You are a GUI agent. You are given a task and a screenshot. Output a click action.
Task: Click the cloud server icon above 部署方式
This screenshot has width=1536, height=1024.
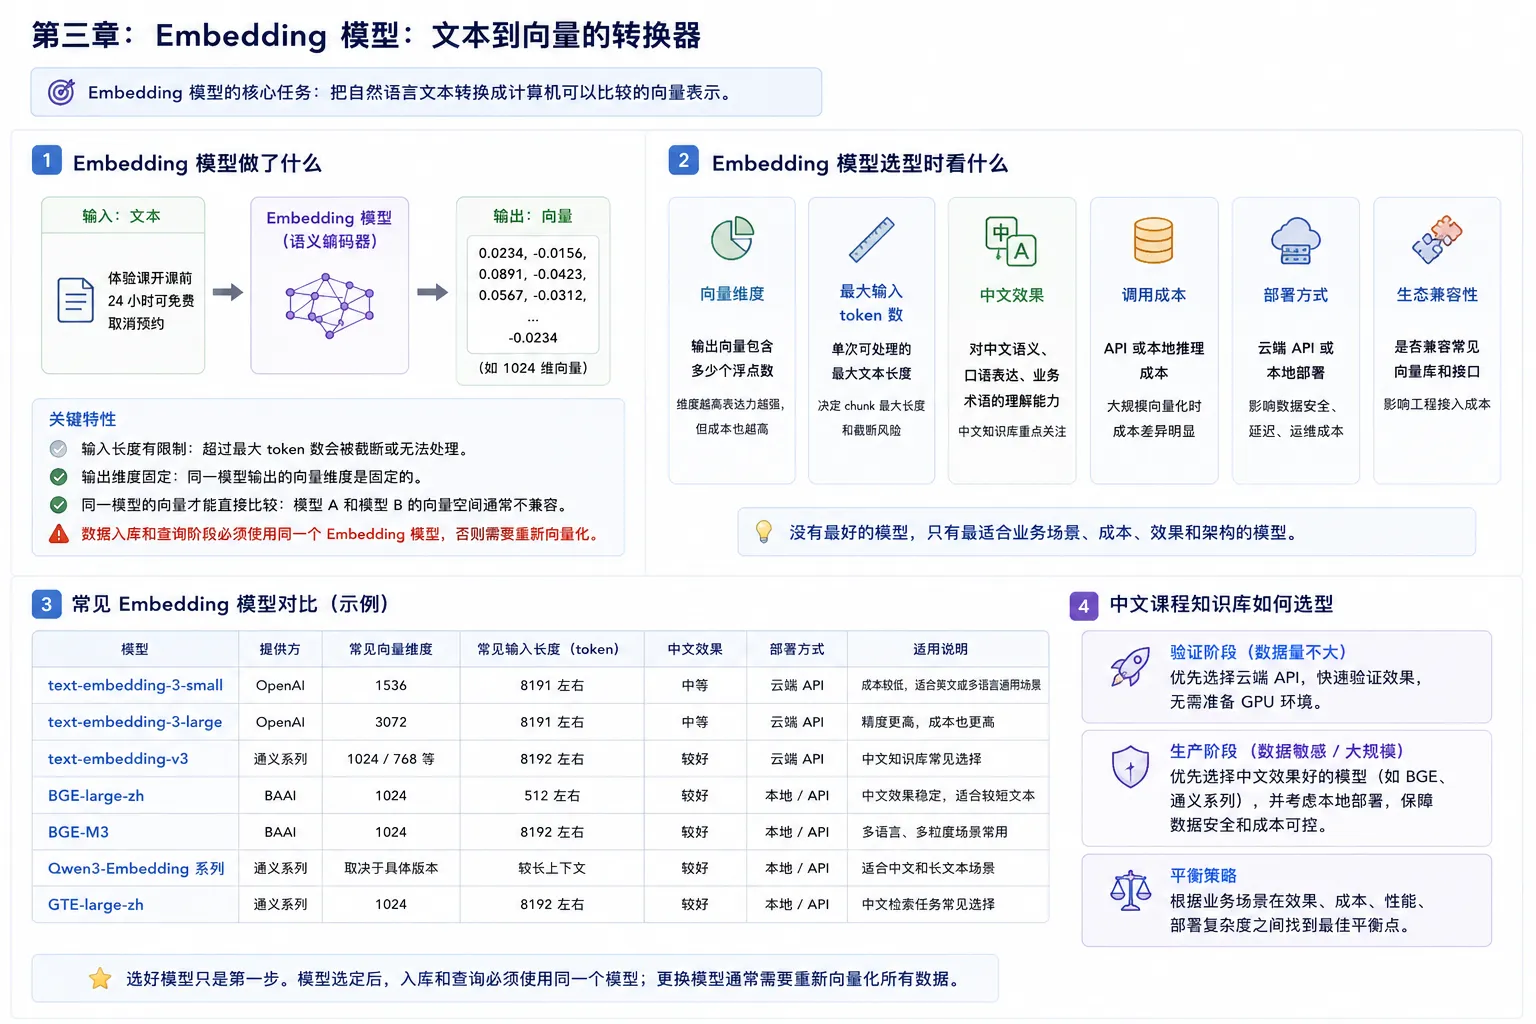1295,241
